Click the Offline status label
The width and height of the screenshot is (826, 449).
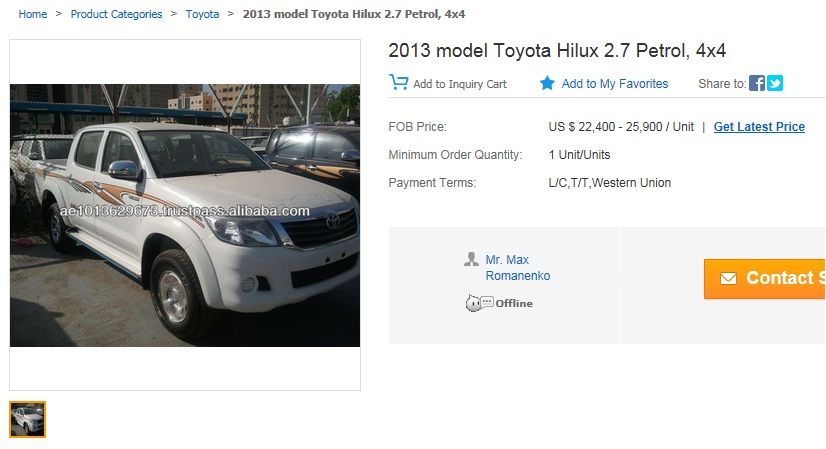coord(514,304)
